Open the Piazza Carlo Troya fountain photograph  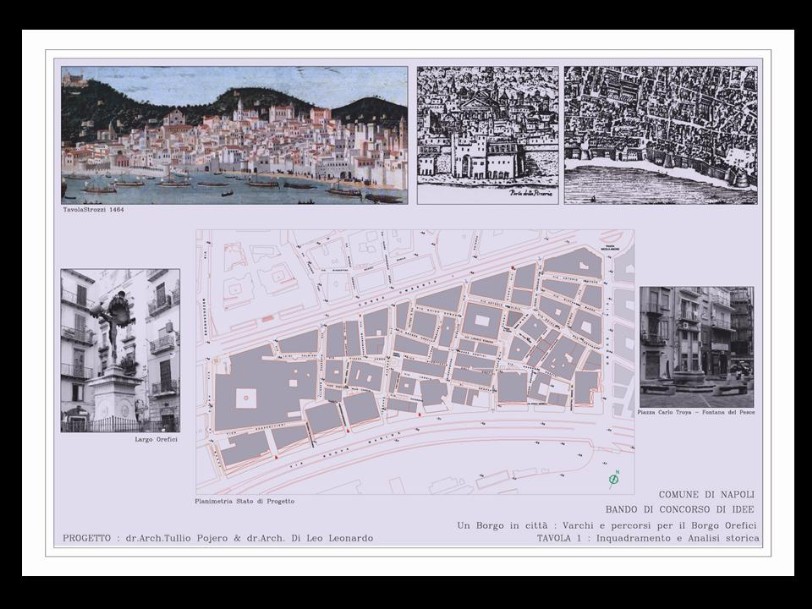pyautogui.click(x=697, y=347)
